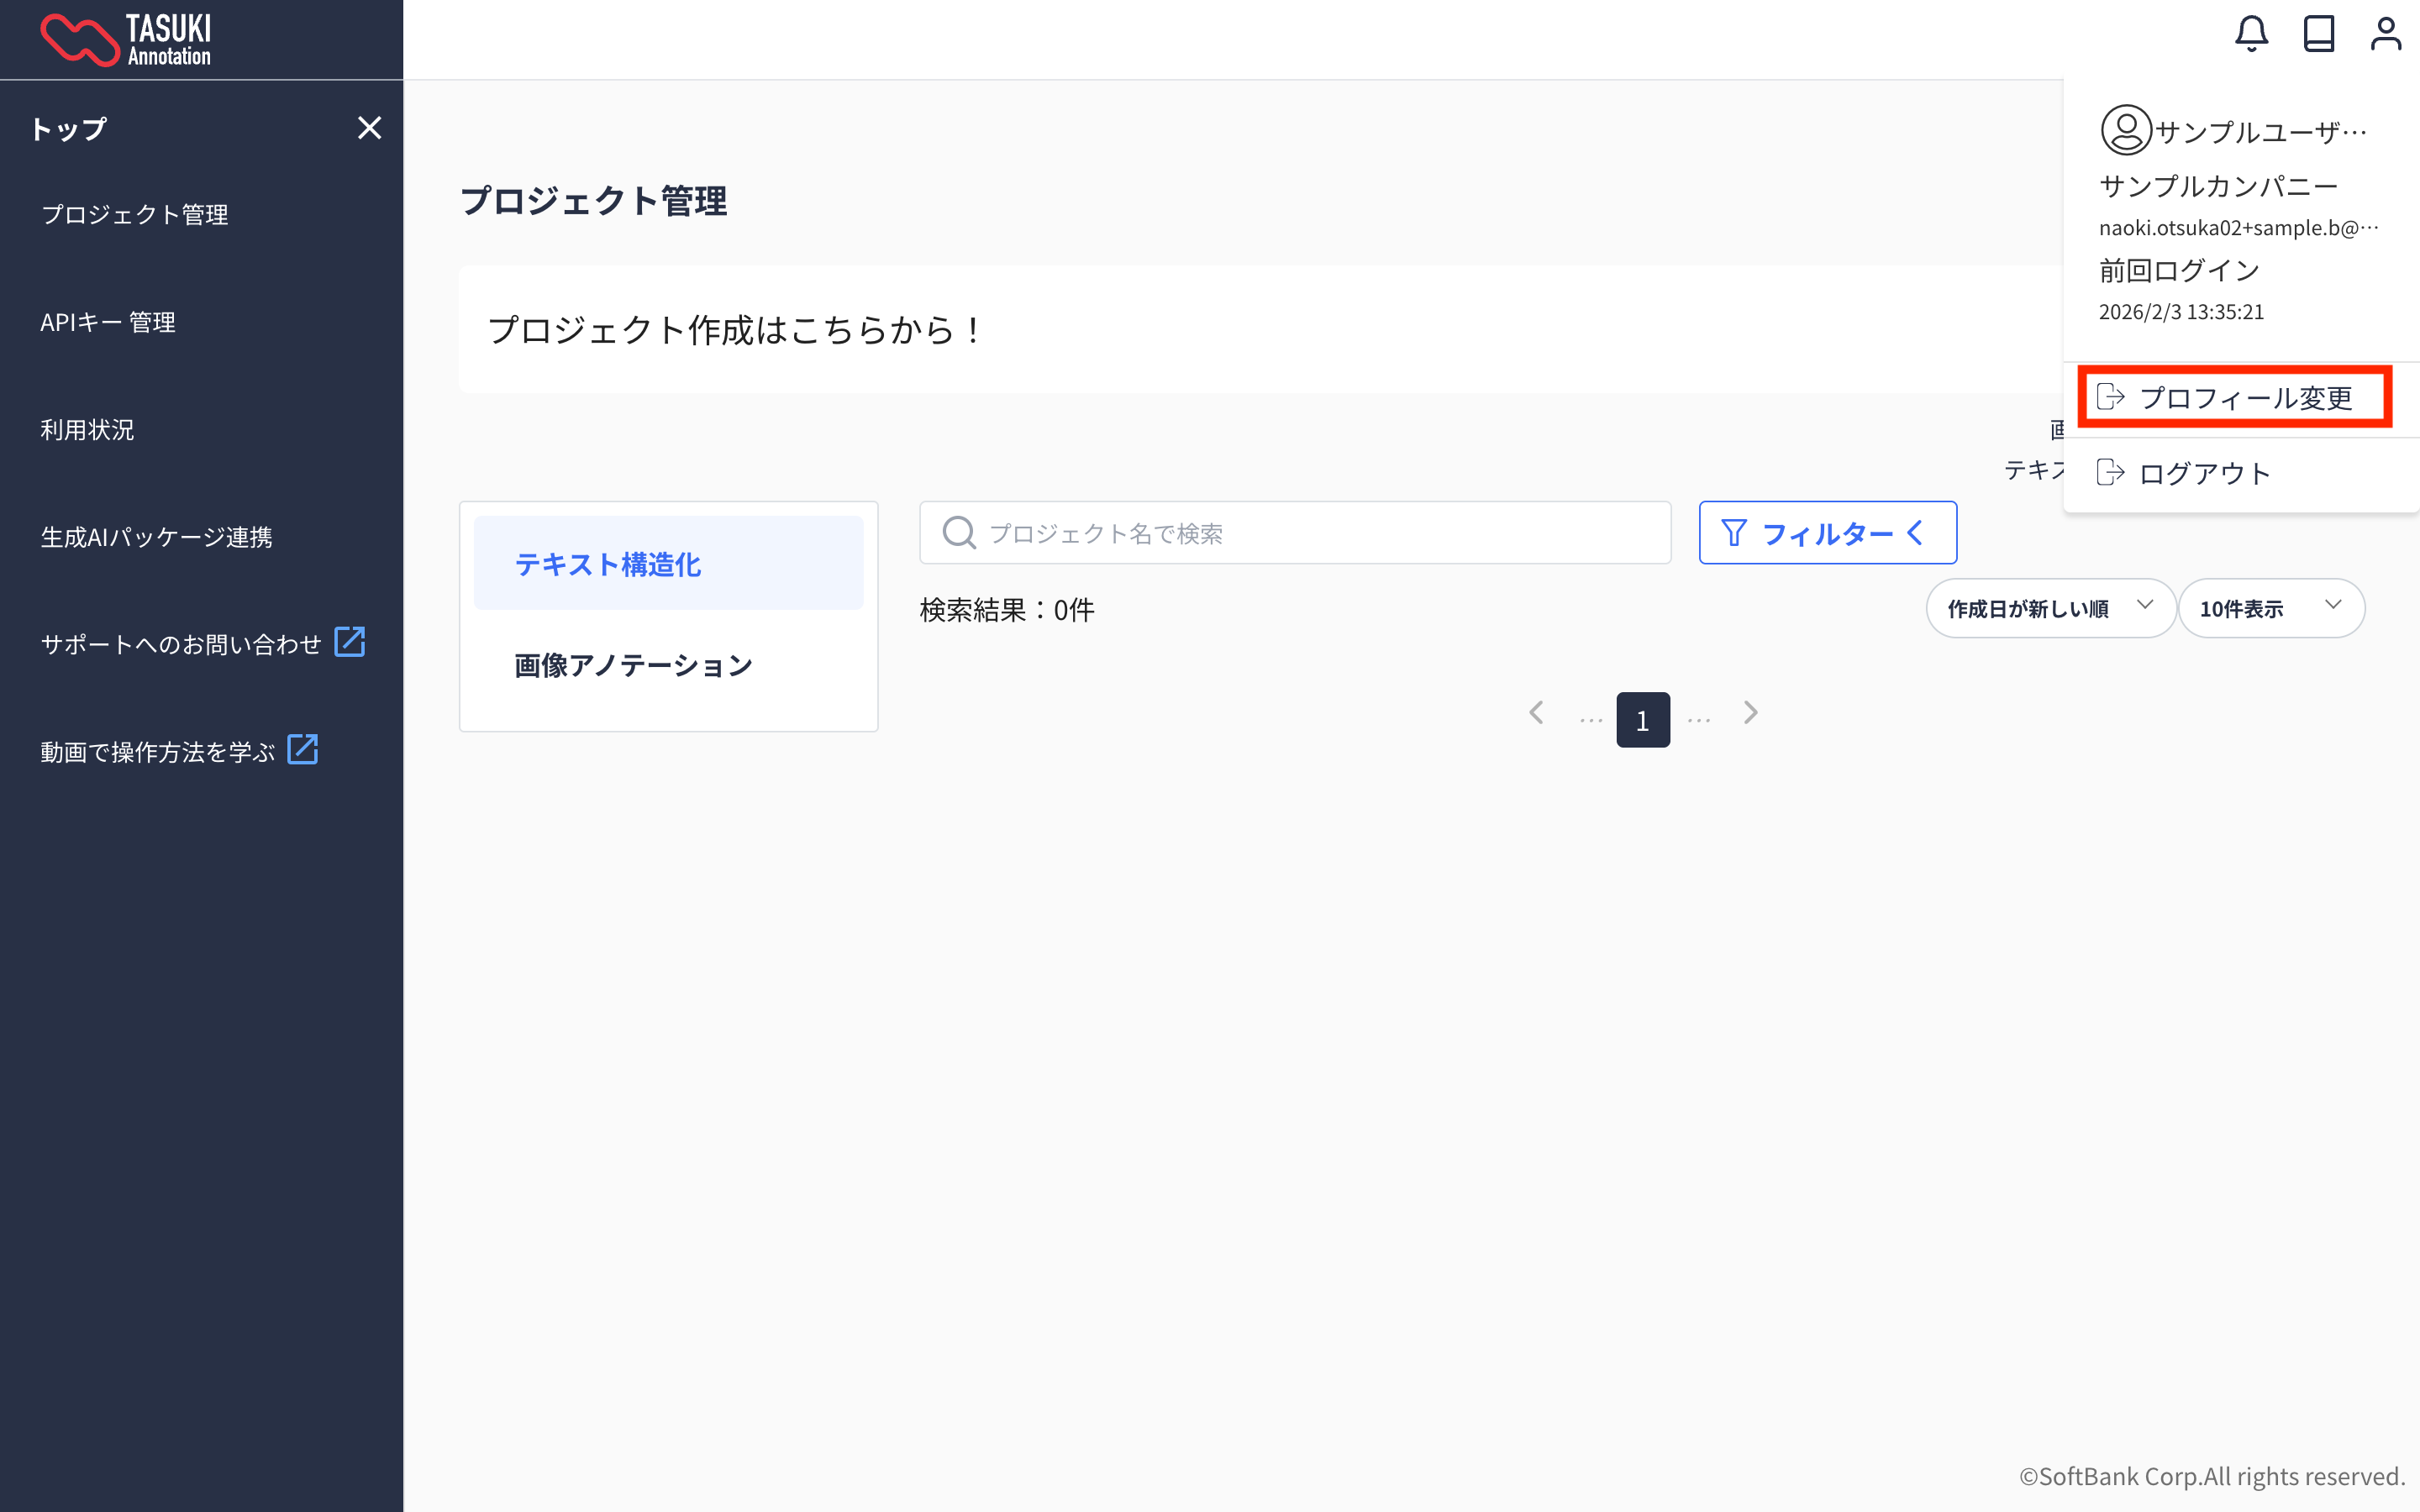Switch to テキスト構造化 tab
The width and height of the screenshot is (2420, 1512).
click(668, 564)
